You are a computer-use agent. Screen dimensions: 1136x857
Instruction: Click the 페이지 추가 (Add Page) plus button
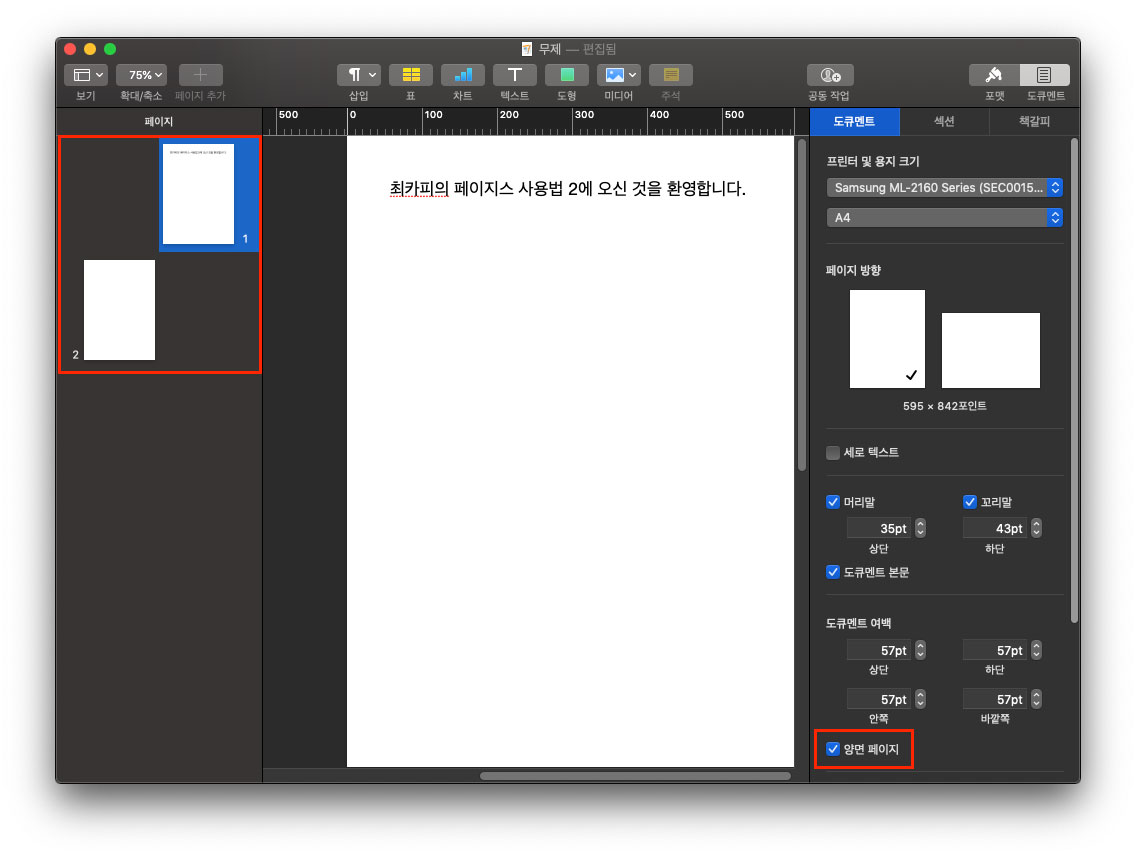pos(201,75)
